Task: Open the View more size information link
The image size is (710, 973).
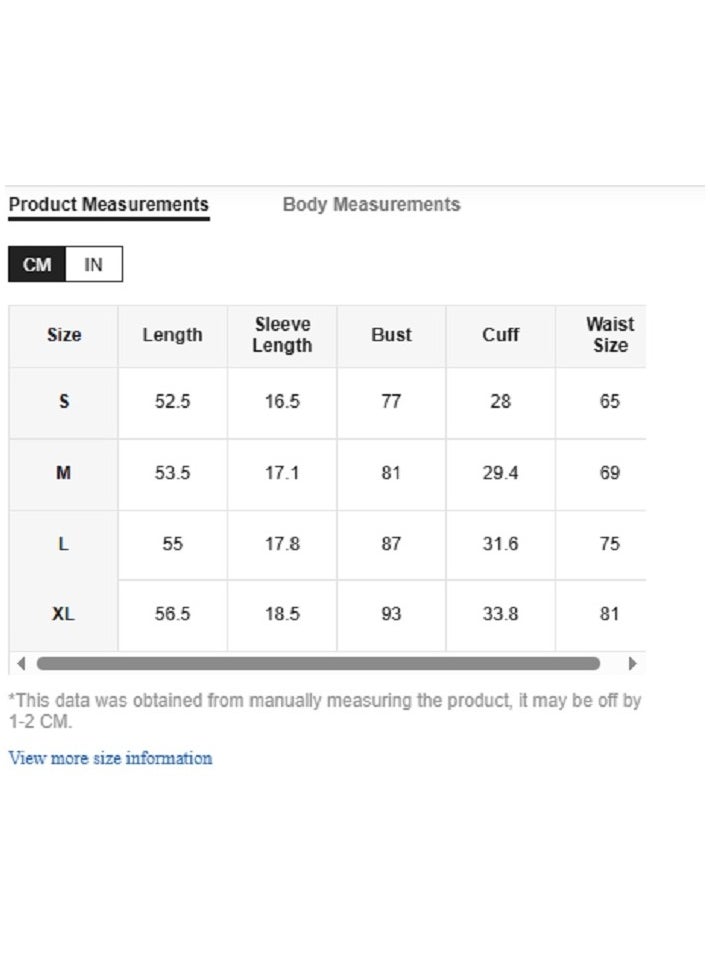Action: click(x=110, y=758)
